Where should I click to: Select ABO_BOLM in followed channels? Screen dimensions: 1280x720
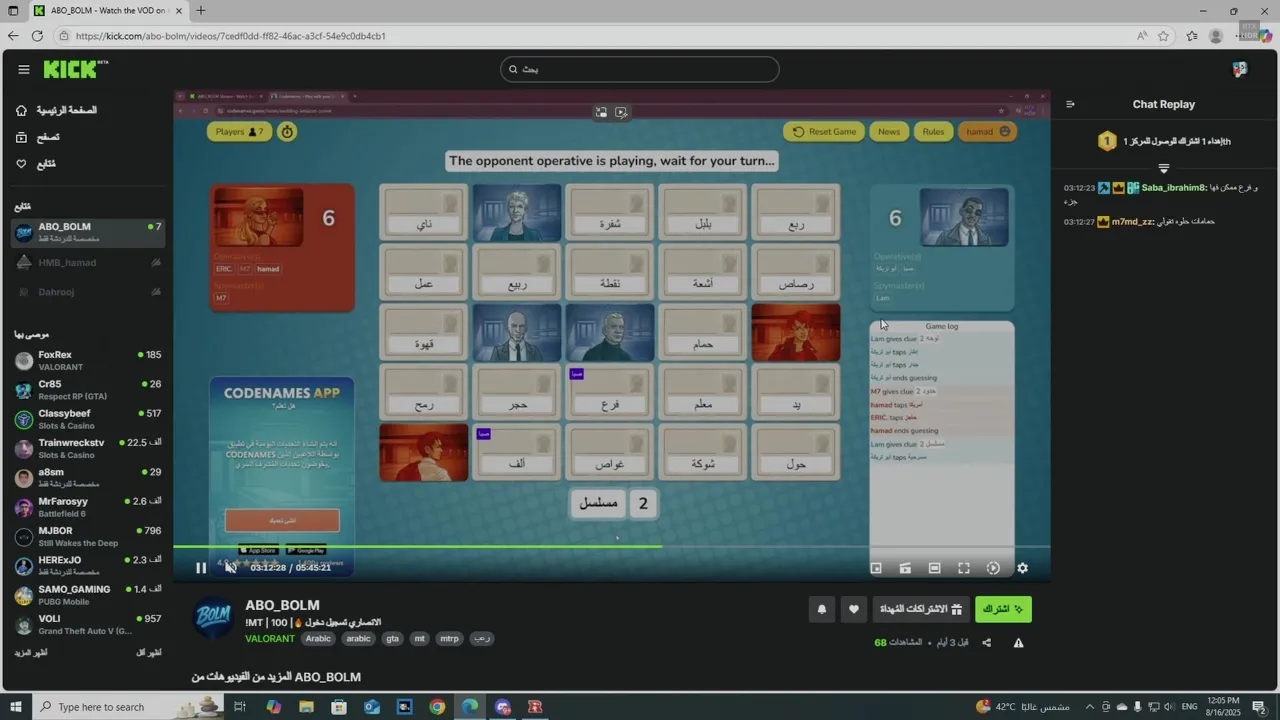click(88, 232)
